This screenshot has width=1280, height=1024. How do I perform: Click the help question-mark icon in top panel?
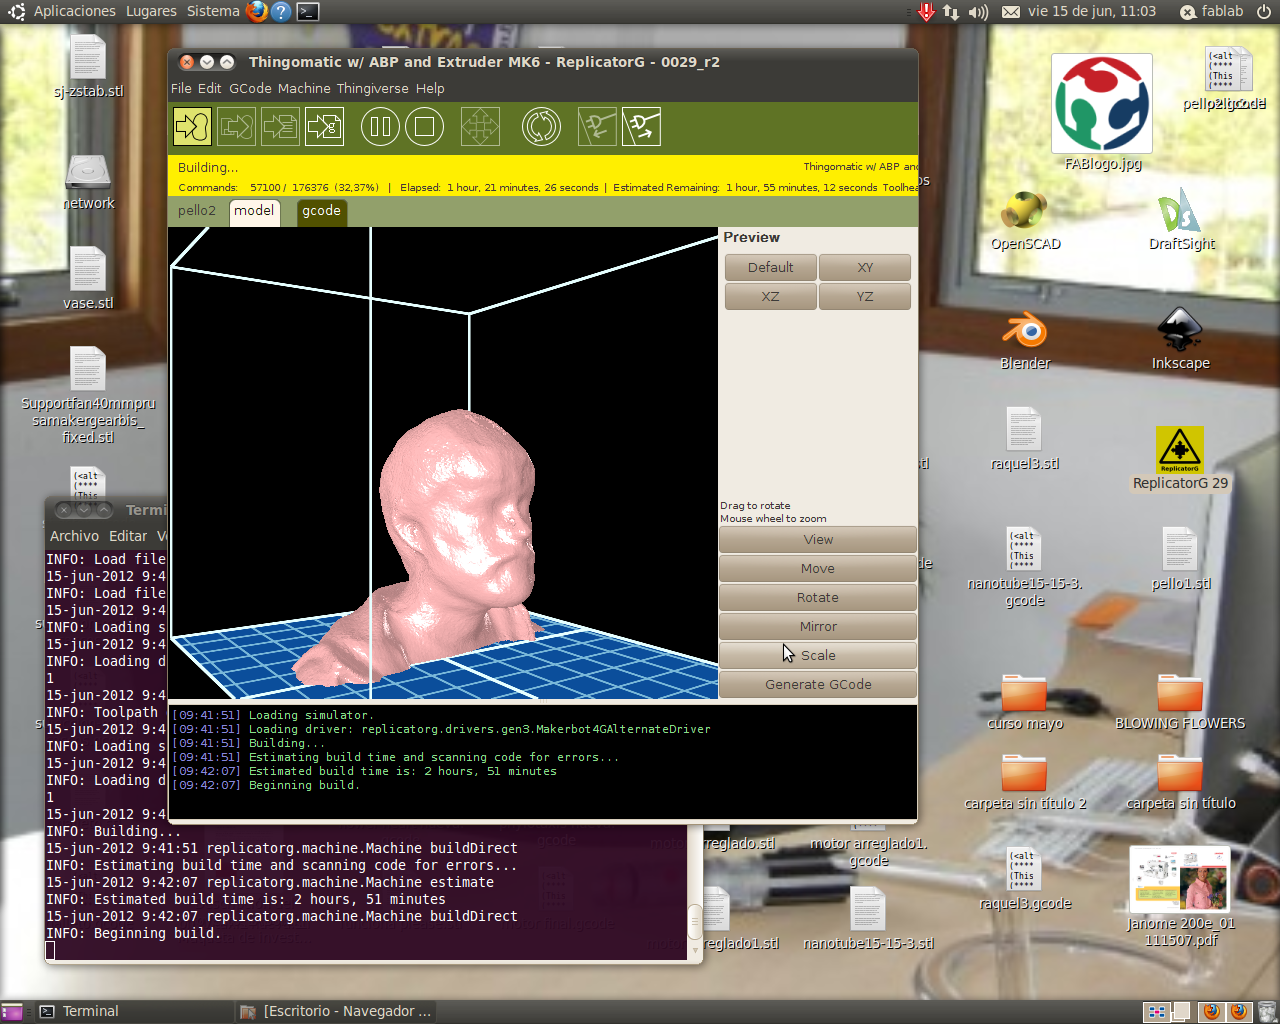coord(281,12)
